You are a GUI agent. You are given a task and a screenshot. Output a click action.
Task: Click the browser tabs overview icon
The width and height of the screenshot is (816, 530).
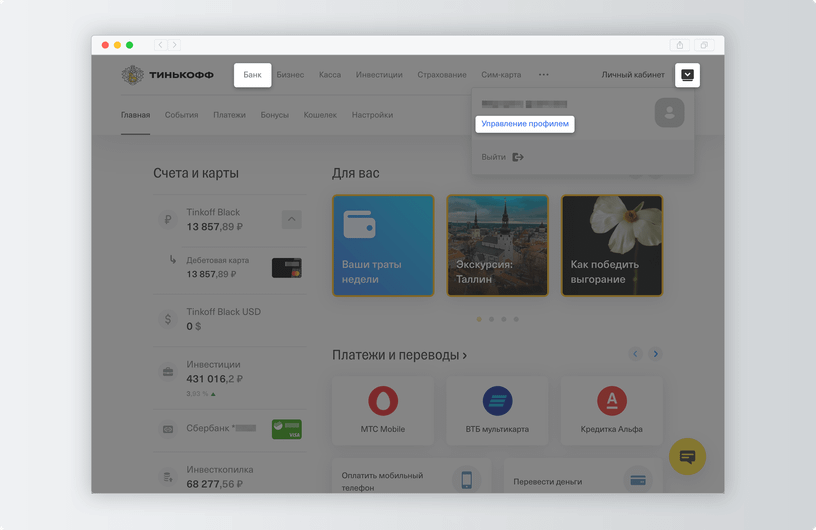click(704, 45)
